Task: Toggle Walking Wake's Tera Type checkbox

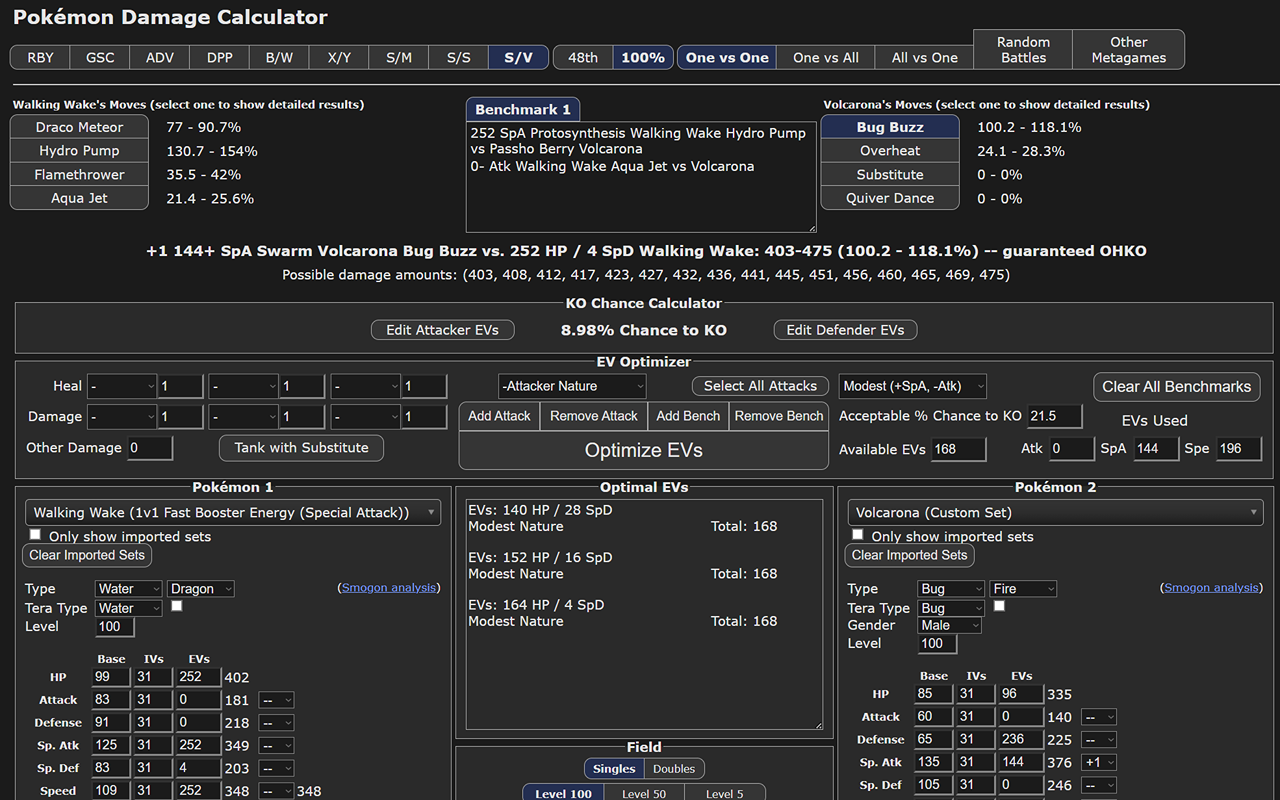Action: pyautogui.click(x=177, y=606)
